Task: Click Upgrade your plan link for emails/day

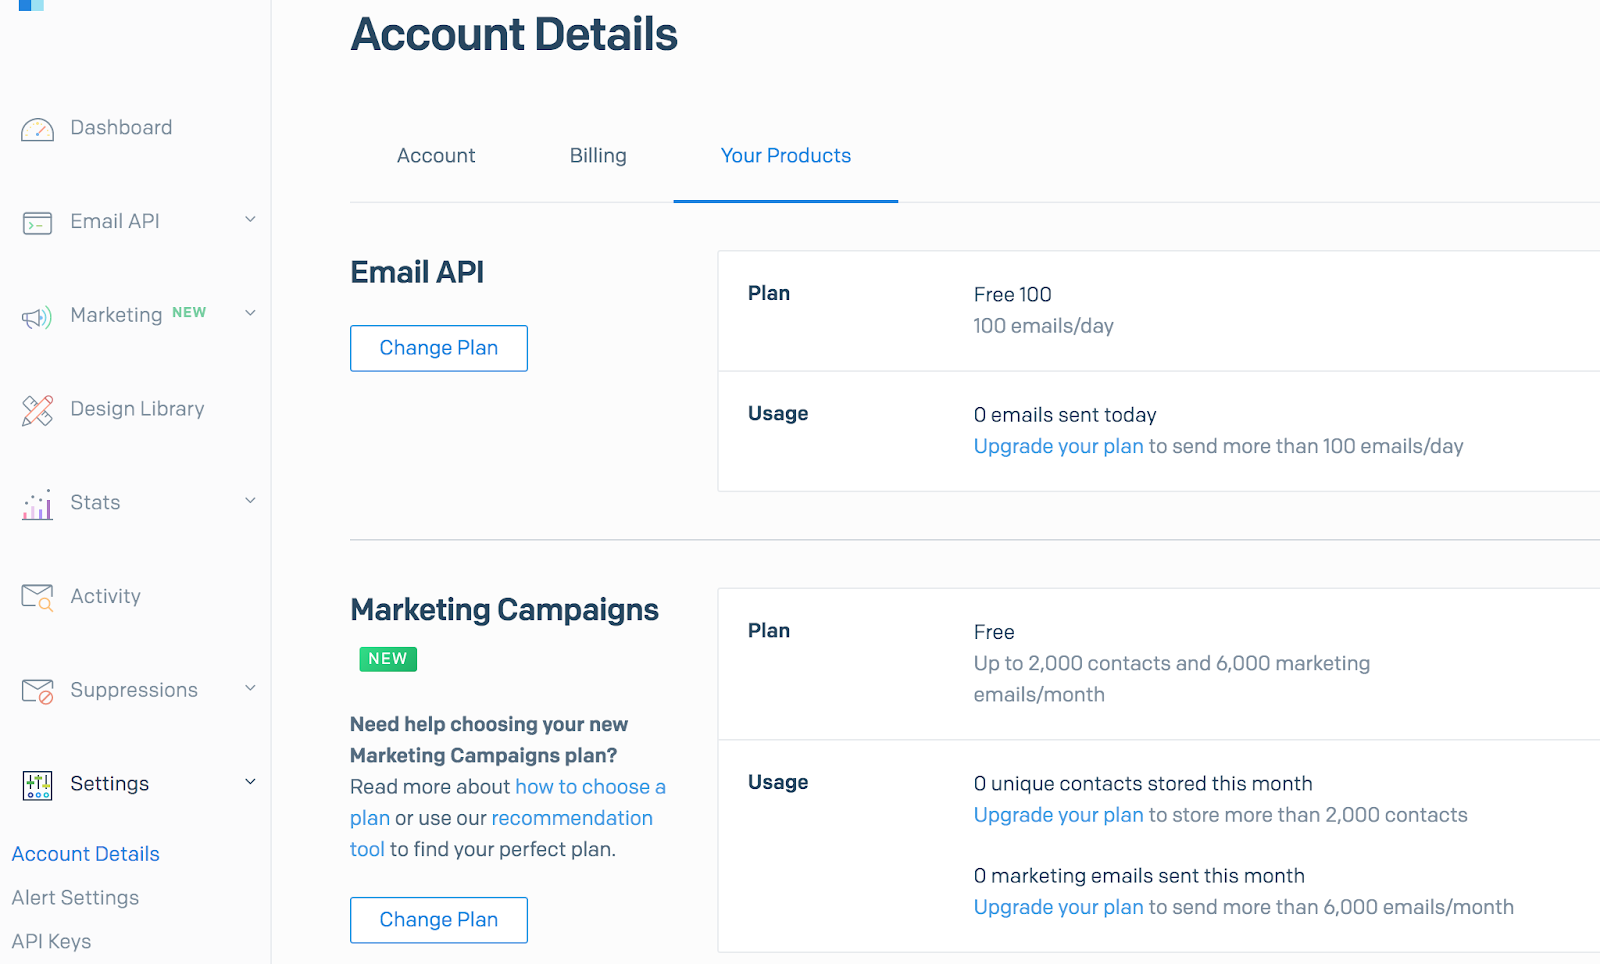Action: 1058,446
